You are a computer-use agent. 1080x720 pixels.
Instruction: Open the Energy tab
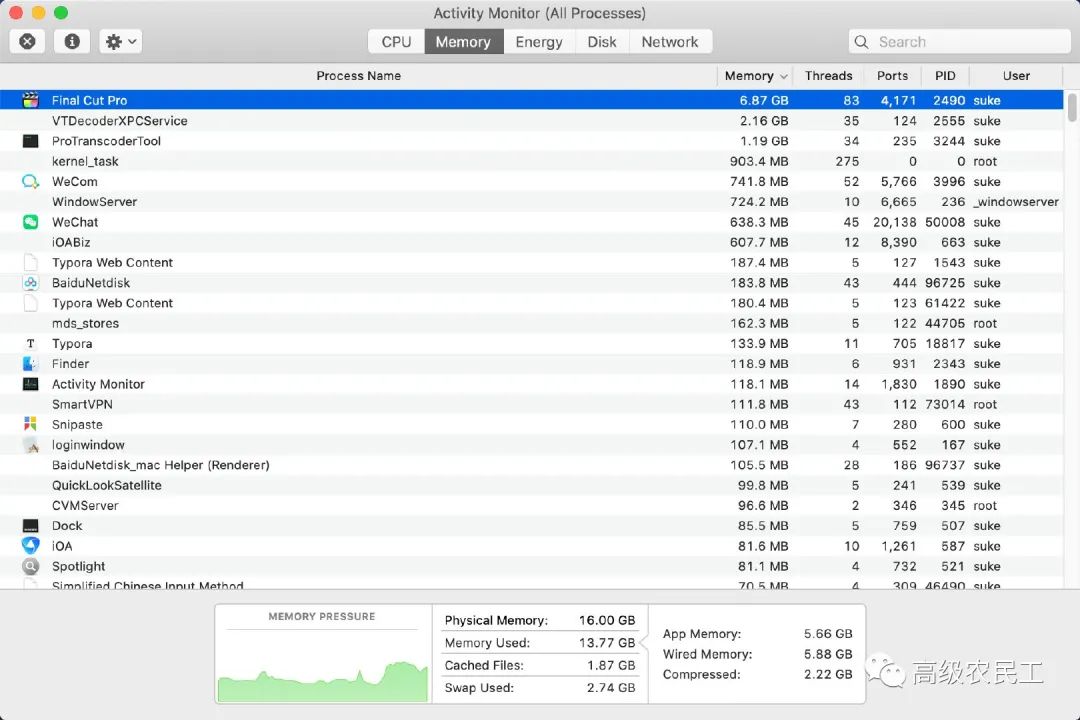click(539, 42)
